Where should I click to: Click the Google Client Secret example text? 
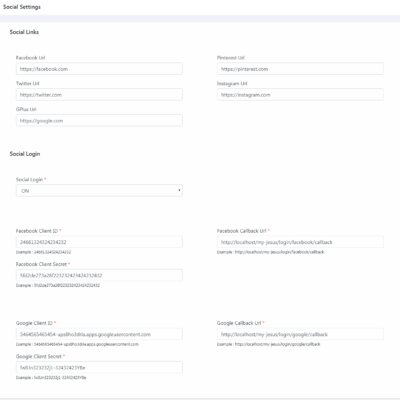click(x=51, y=378)
